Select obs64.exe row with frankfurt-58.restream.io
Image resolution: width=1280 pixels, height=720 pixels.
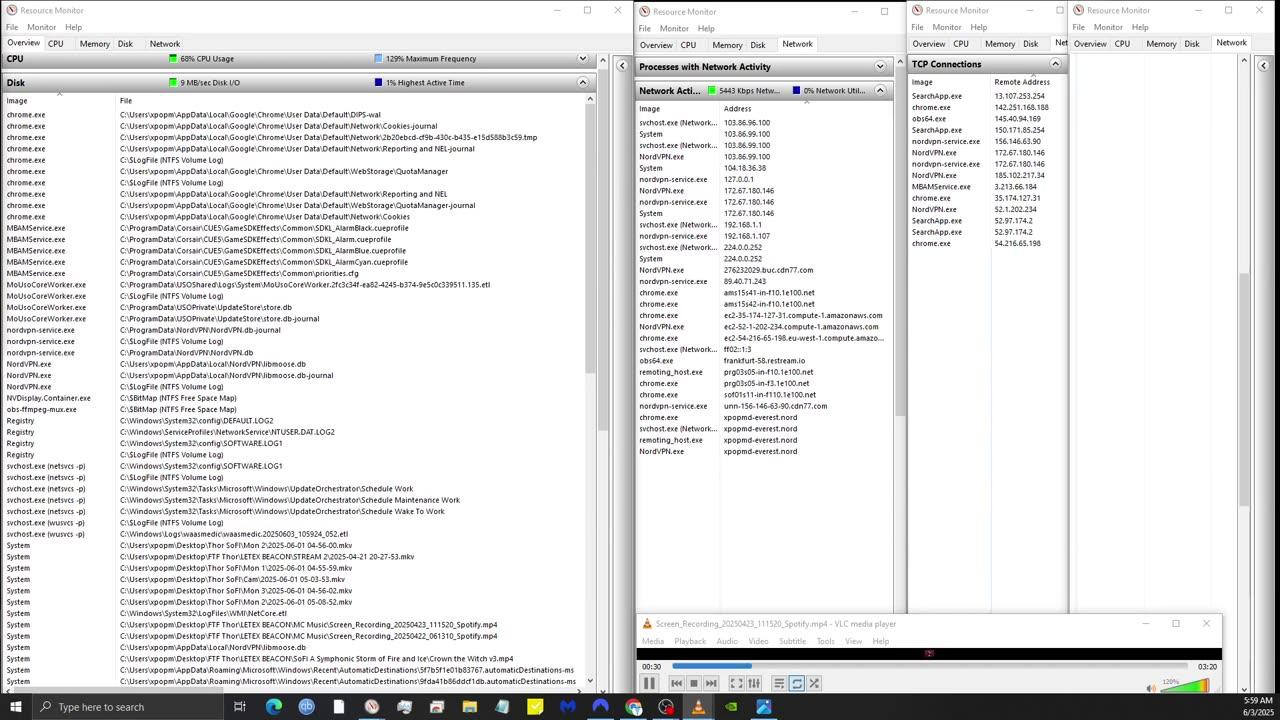point(764,361)
